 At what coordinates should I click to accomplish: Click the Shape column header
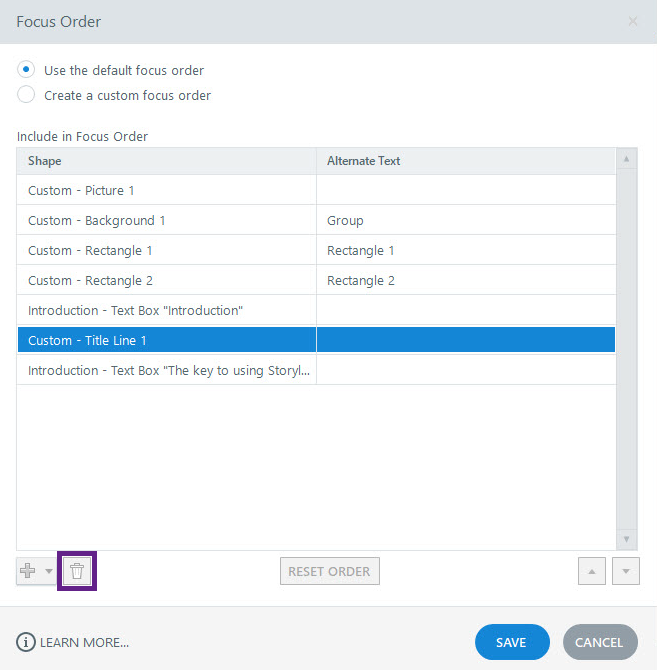pos(166,161)
